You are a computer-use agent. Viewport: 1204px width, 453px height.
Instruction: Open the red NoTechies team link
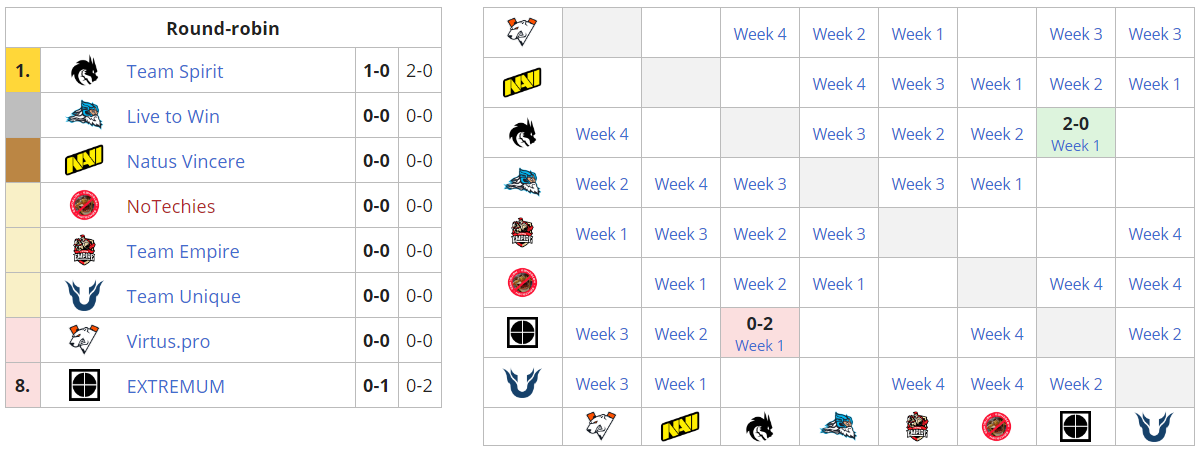(x=171, y=206)
